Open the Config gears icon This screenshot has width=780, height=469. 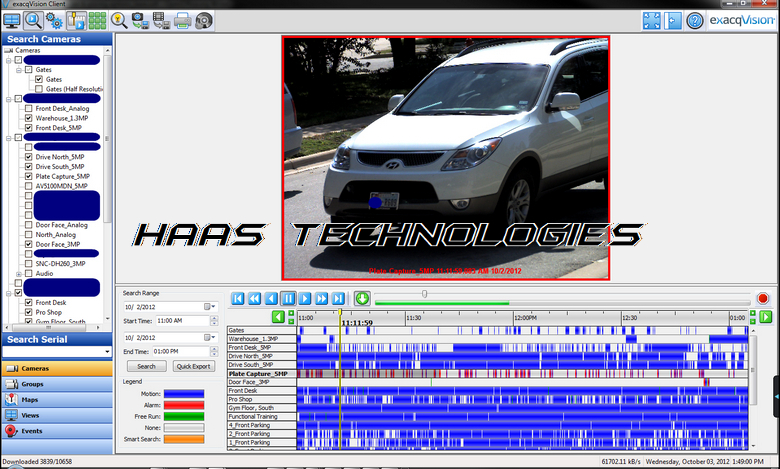click(54, 21)
